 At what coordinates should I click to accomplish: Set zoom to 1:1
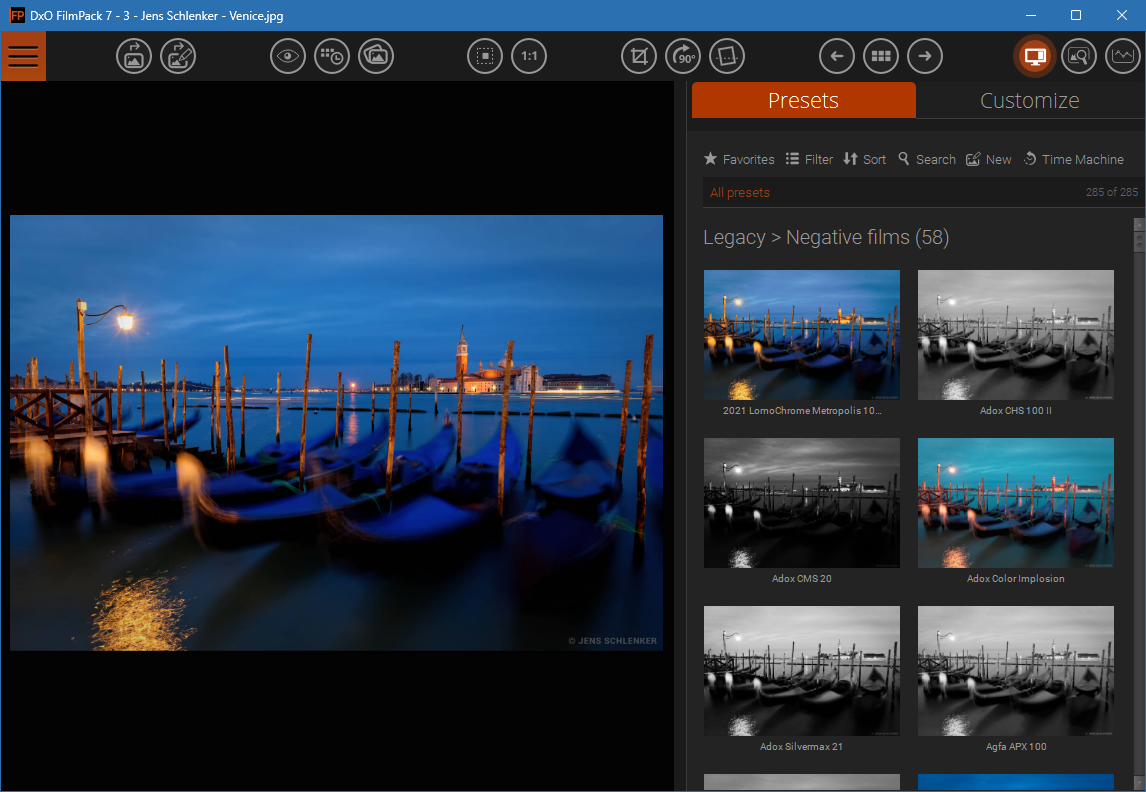[x=529, y=56]
